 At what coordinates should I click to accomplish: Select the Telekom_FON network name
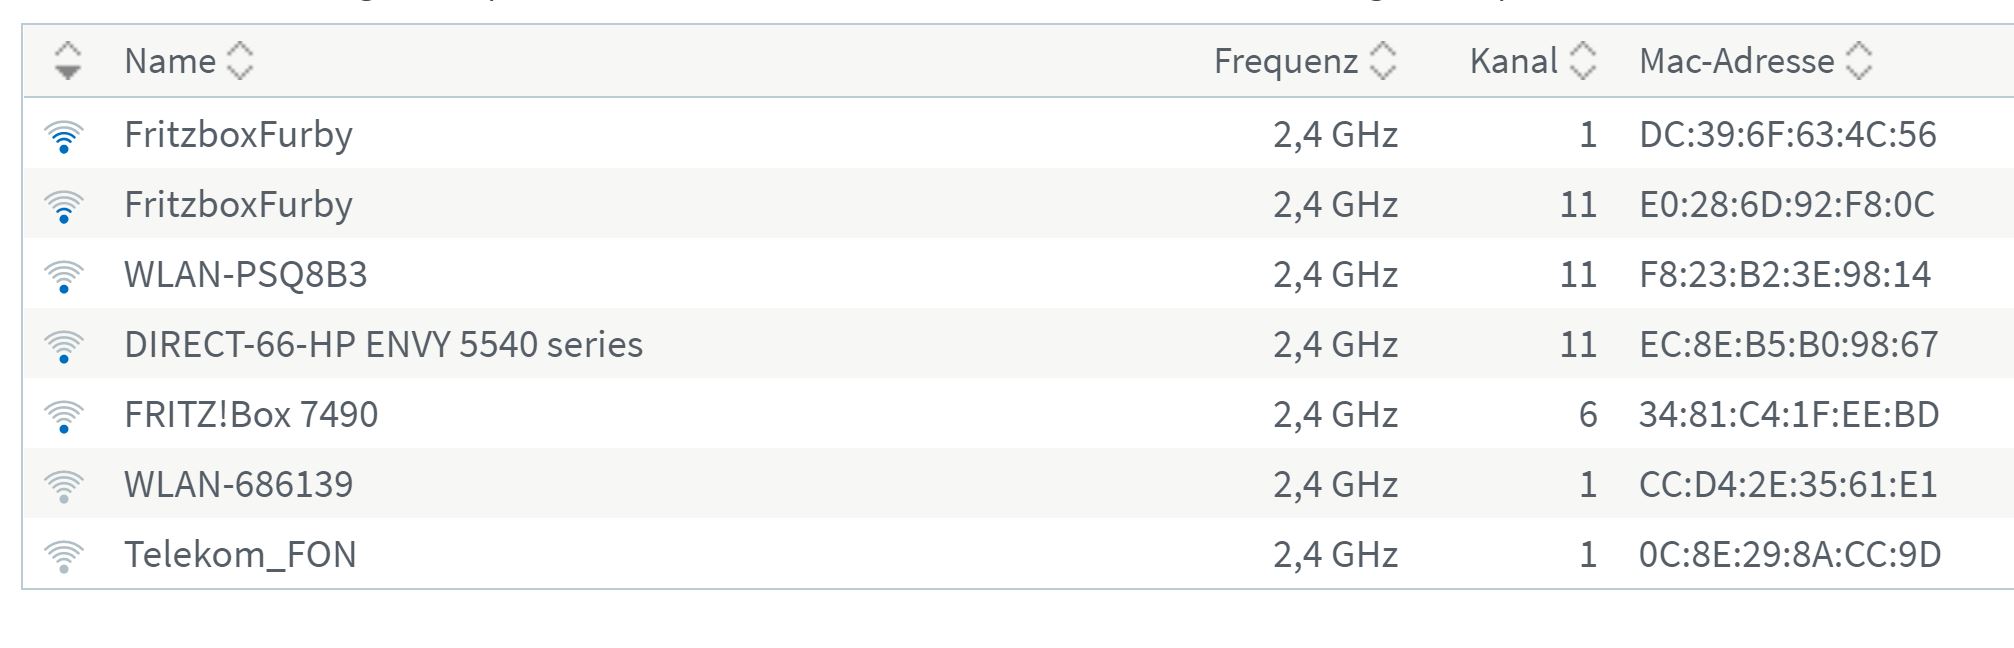pos(240,555)
